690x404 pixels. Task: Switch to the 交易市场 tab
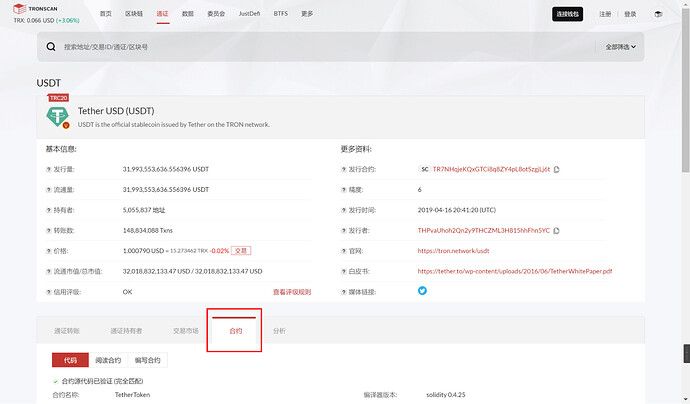click(x=186, y=331)
